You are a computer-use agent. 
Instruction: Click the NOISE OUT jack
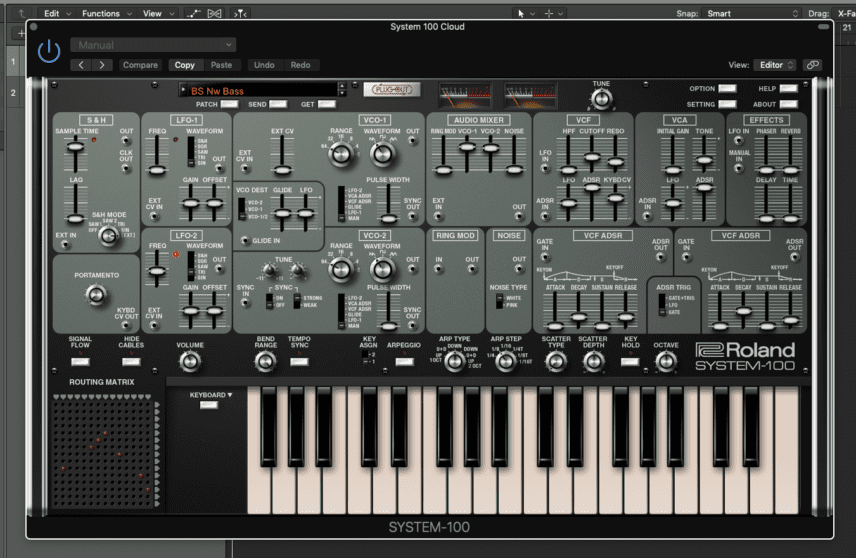[519, 269]
